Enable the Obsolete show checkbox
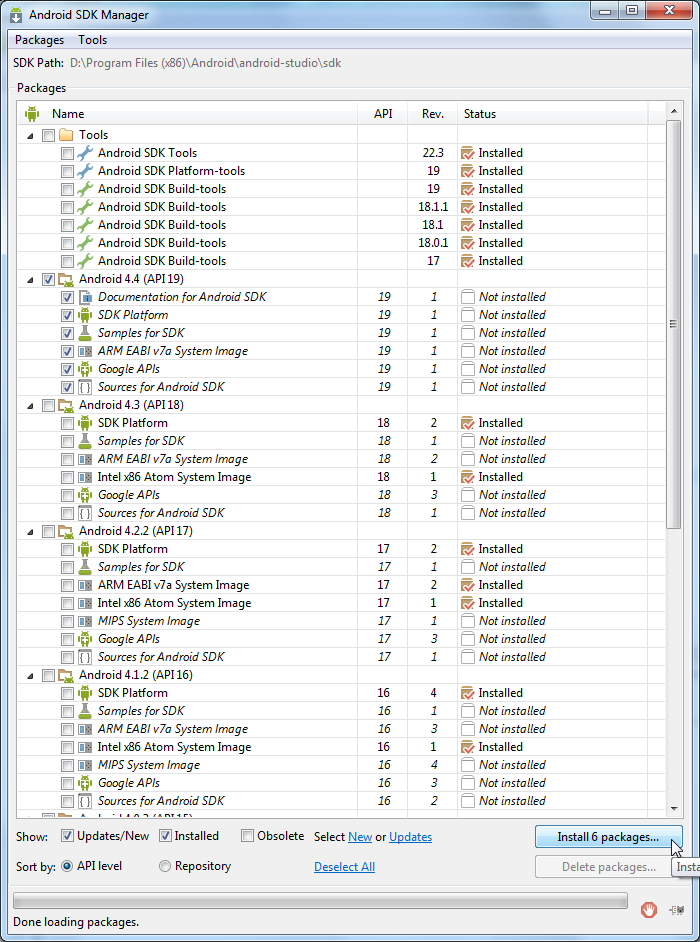 click(x=248, y=836)
